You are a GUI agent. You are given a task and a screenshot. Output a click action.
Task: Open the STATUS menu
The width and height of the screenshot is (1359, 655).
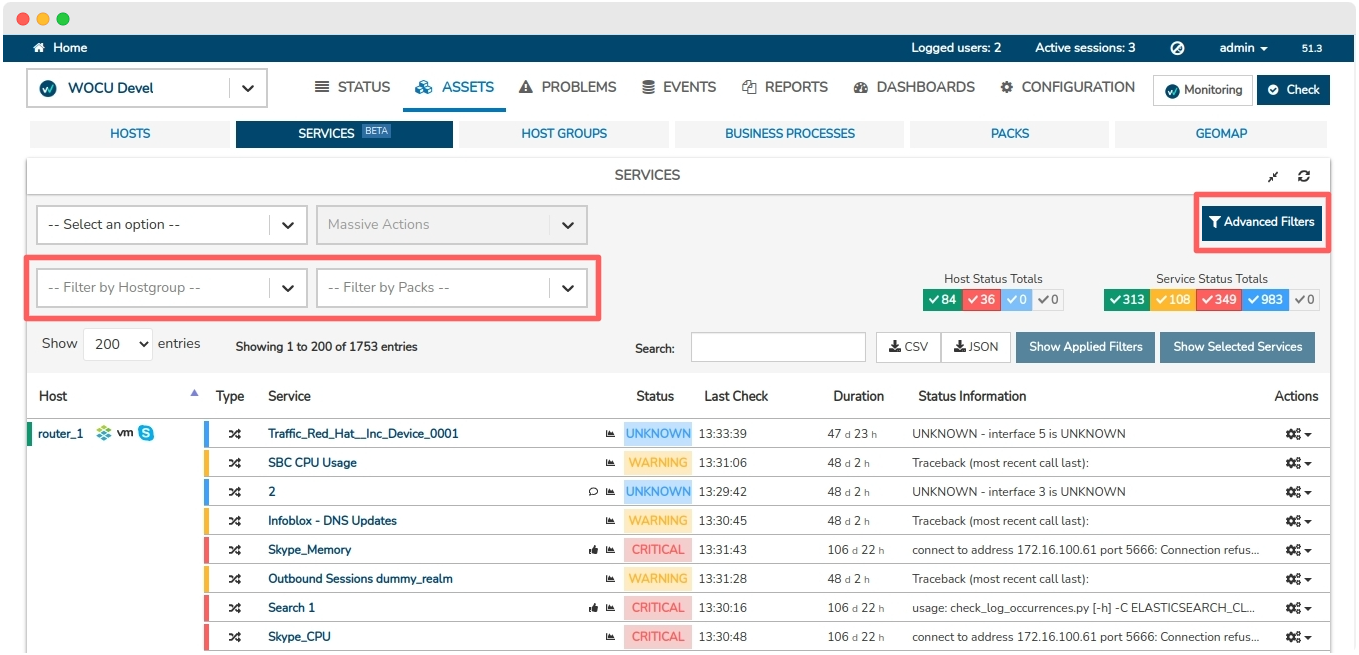point(352,87)
